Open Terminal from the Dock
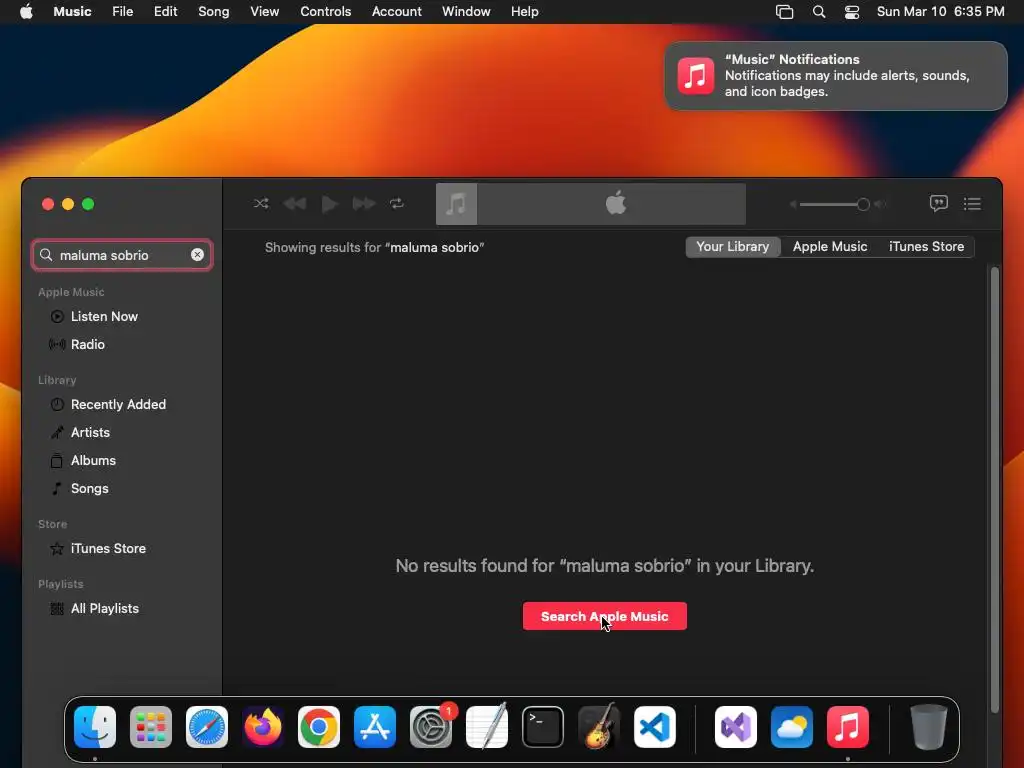The width and height of the screenshot is (1024, 768). click(543, 727)
